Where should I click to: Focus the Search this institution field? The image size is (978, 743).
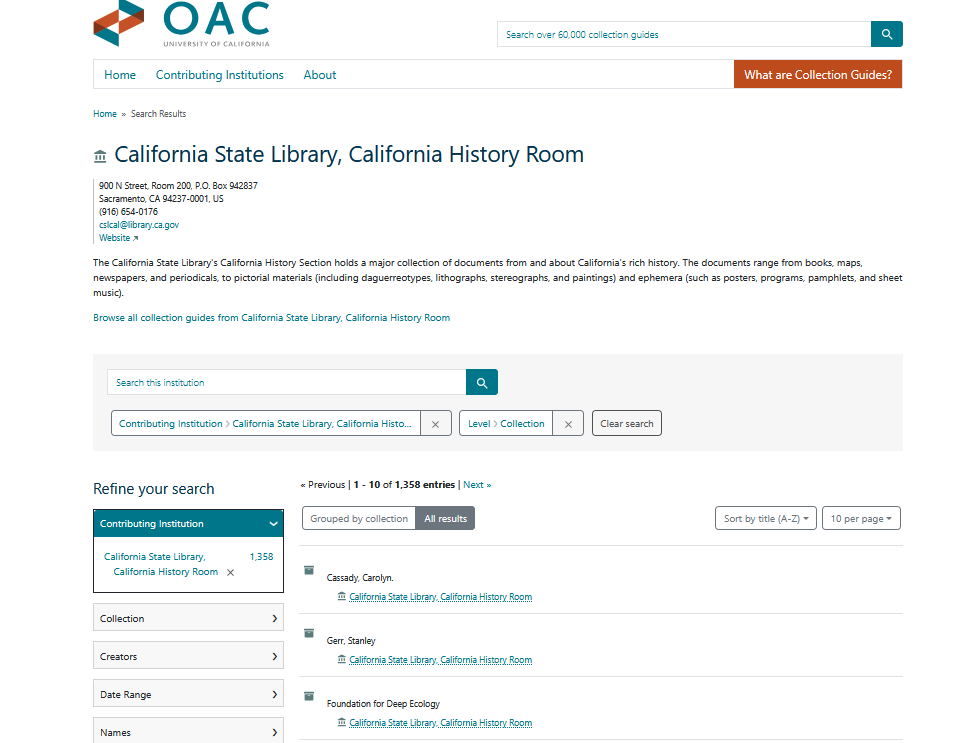287,382
